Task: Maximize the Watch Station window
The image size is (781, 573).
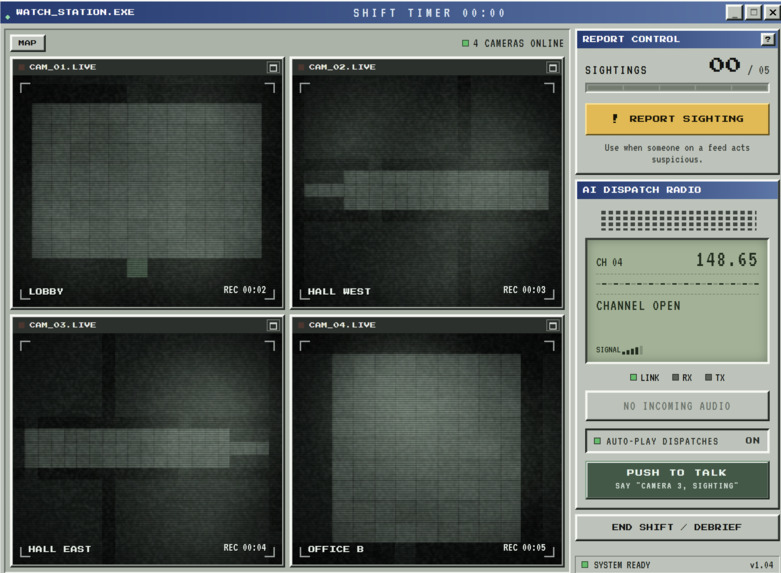Action: [x=753, y=12]
